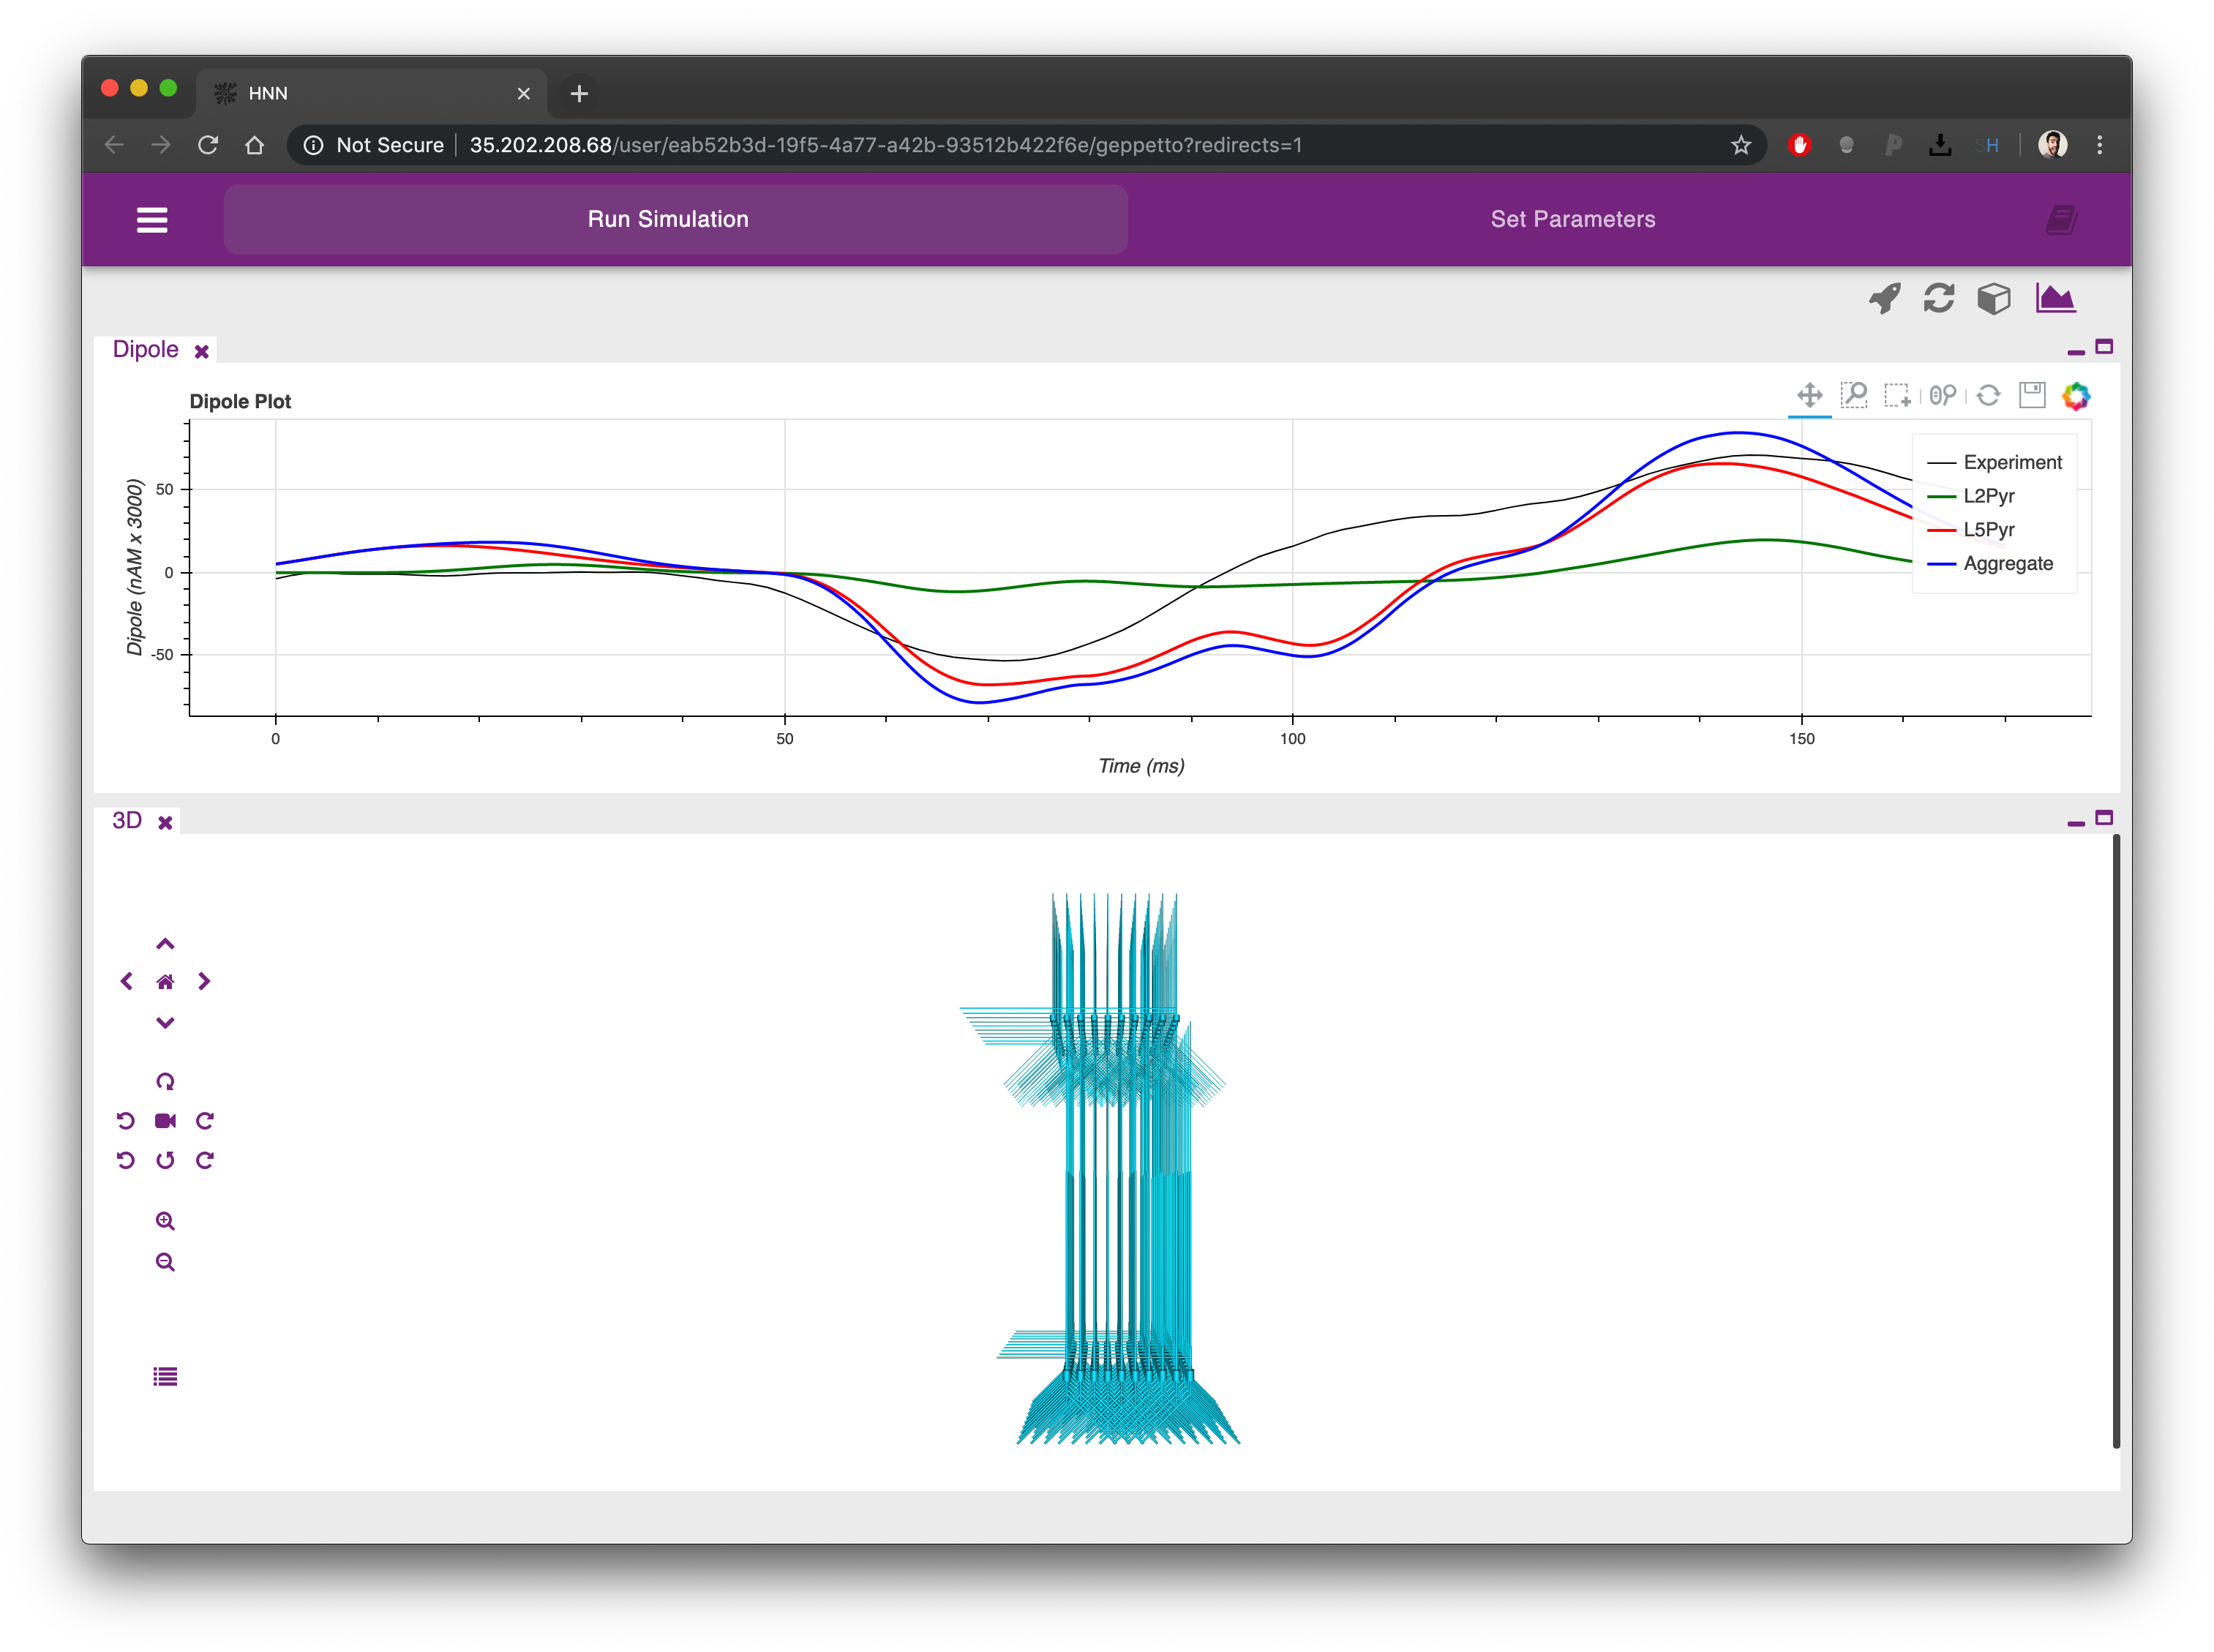2214x1652 pixels.
Task: Minimize the Dipole panel
Action: point(2076,351)
